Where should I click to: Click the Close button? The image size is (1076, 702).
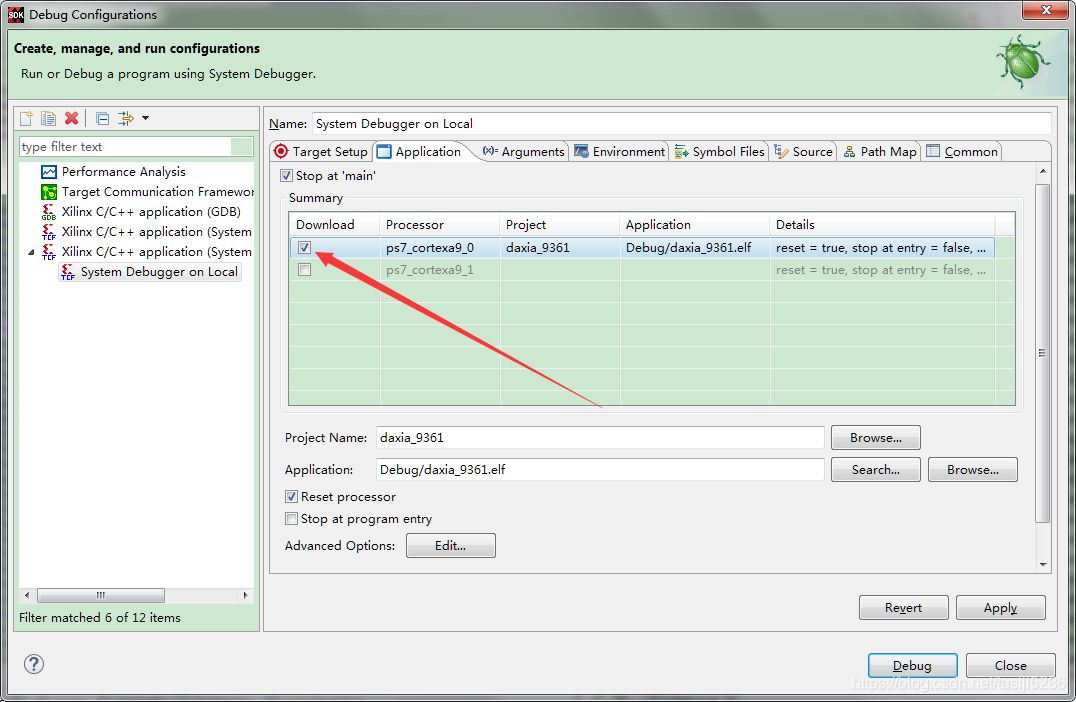click(1010, 666)
